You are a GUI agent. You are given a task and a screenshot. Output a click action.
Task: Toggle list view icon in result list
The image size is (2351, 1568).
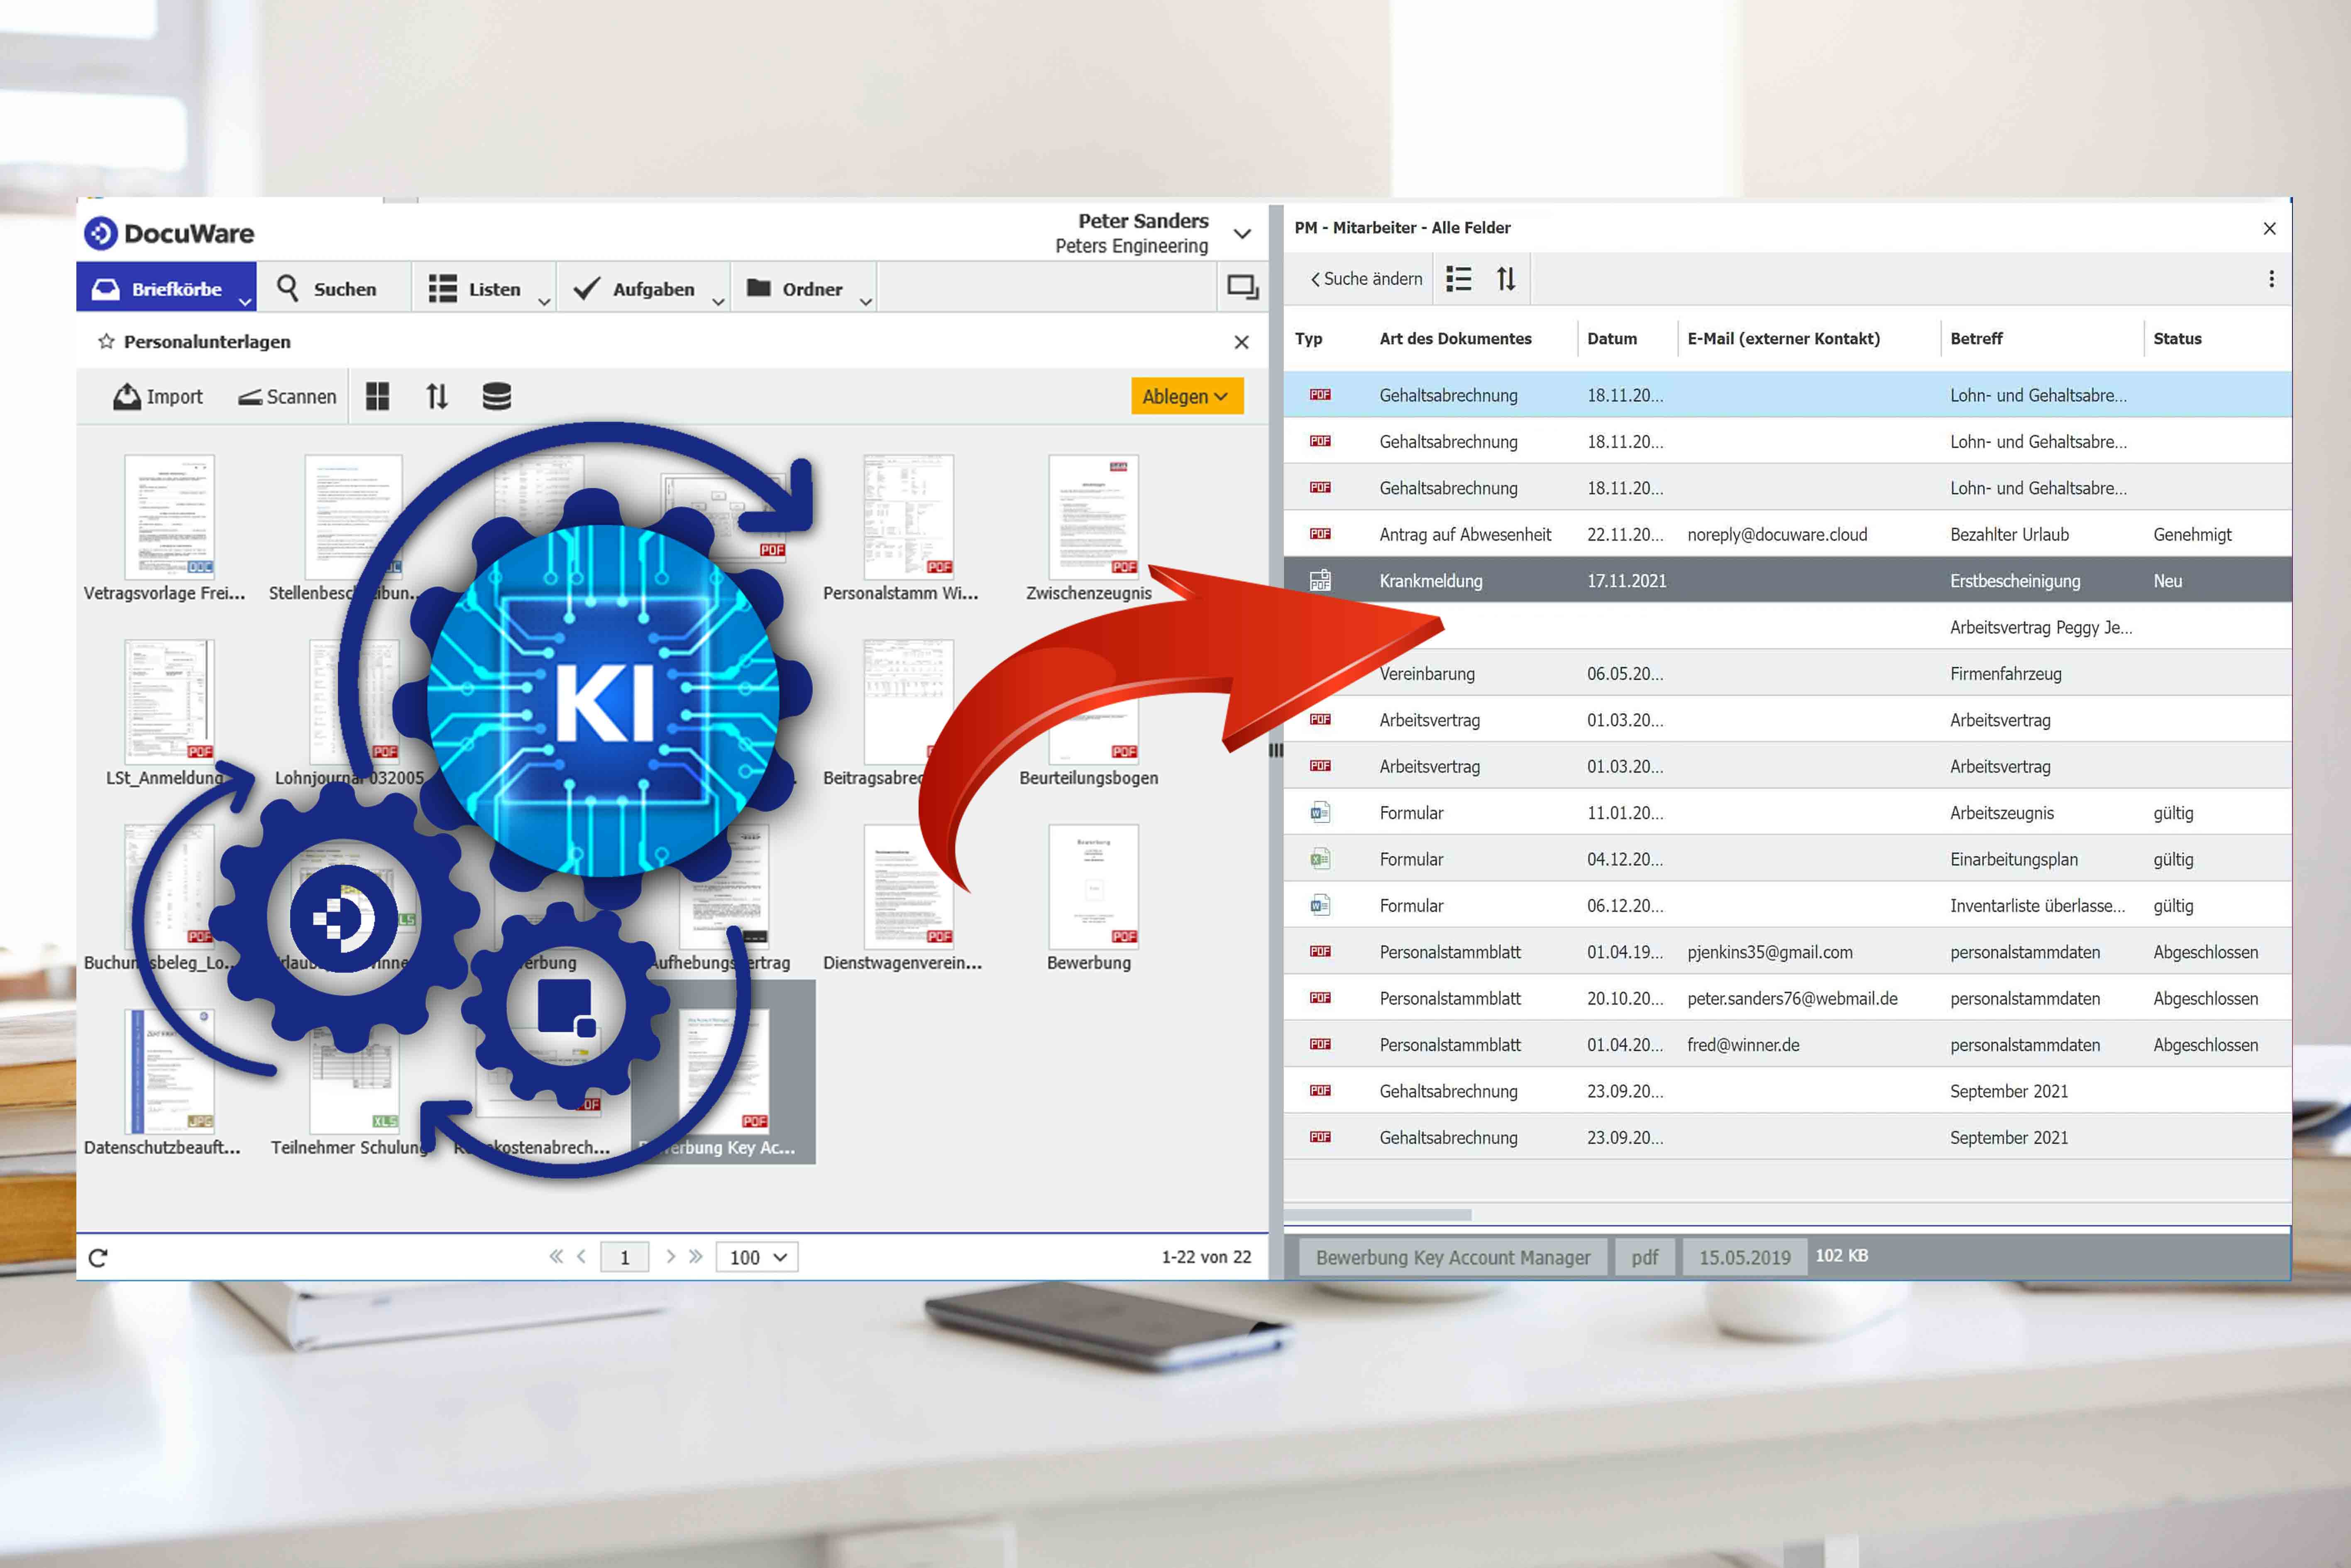coord(1459,279)
